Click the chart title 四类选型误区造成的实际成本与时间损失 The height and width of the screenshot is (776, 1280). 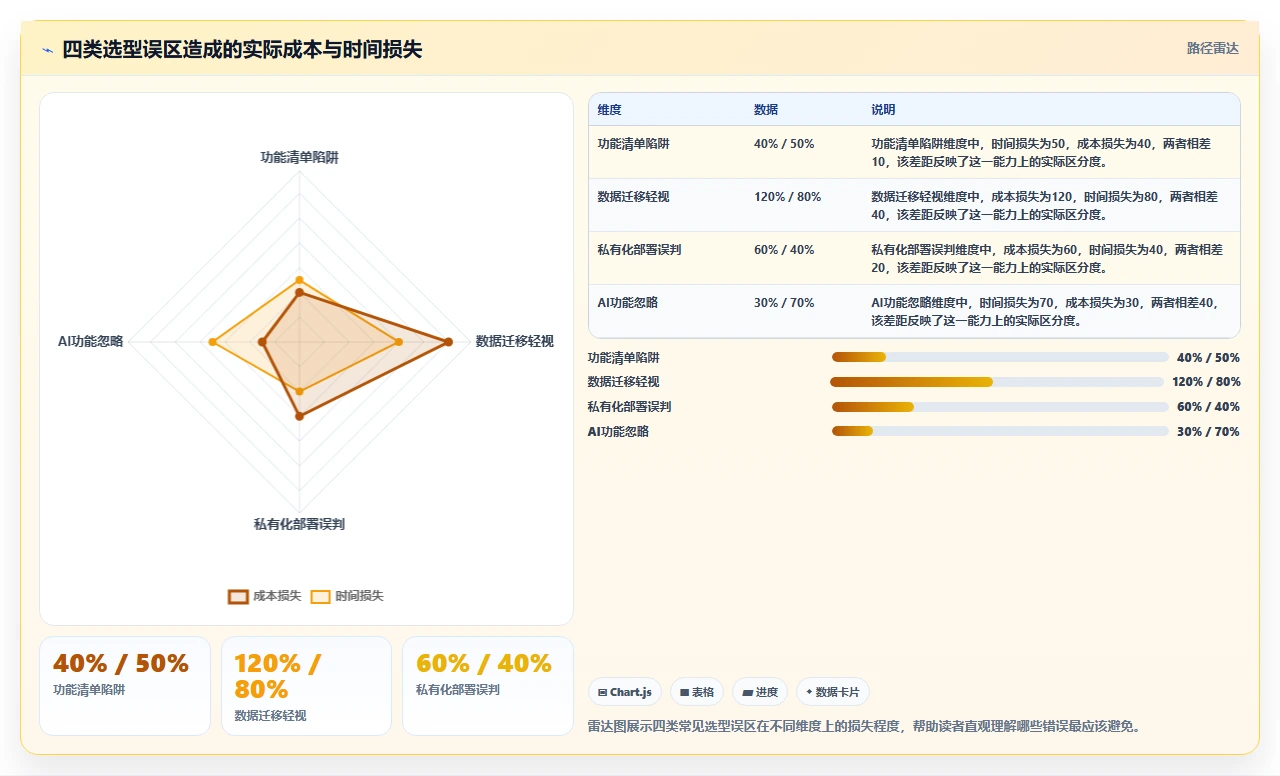coord(242,50)
